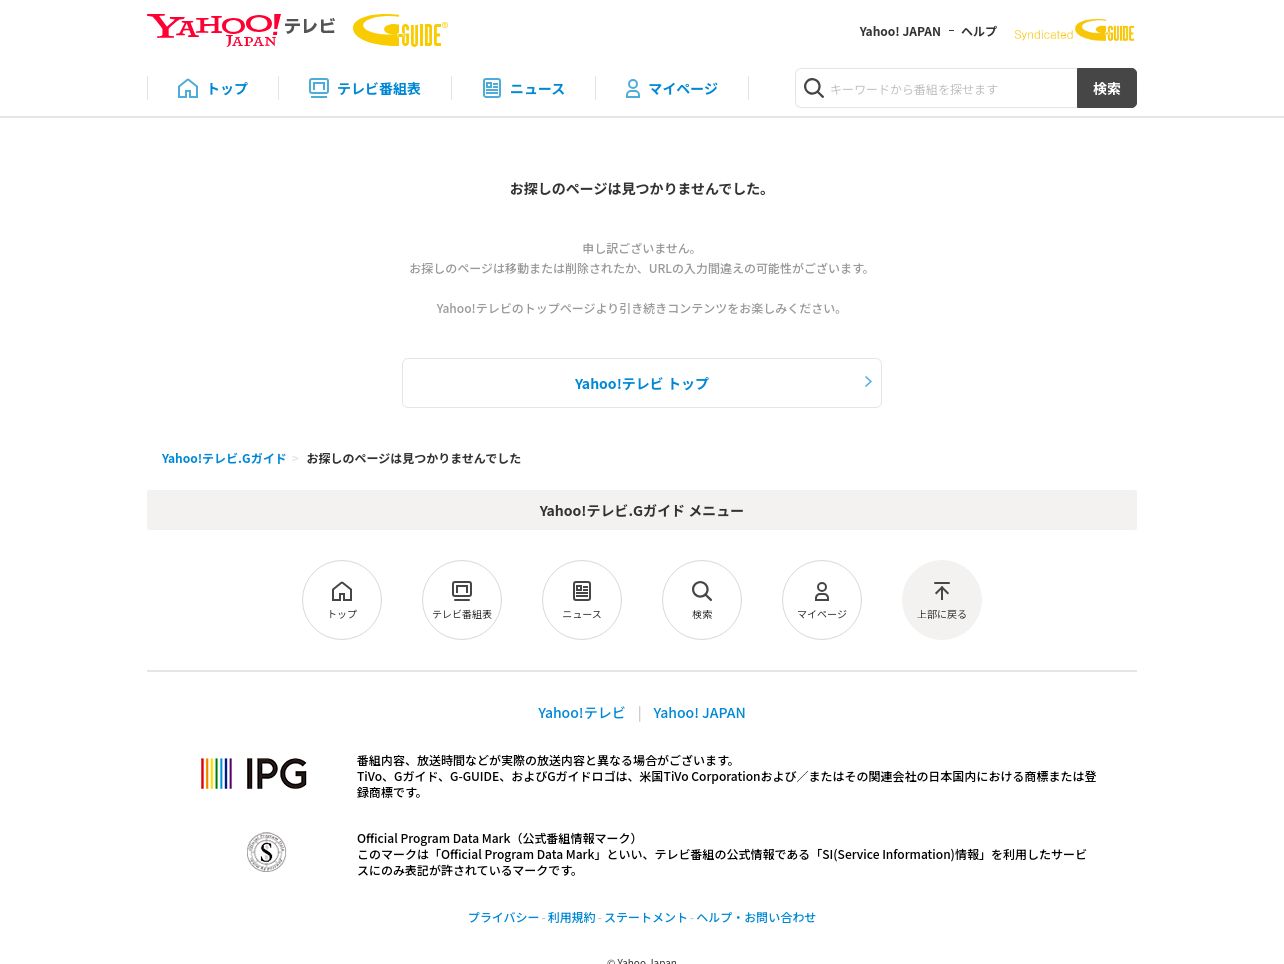This screenshot has height=964, width=1284.
Task: Click the news icon in the top navigation
Action: coord(492,88)
